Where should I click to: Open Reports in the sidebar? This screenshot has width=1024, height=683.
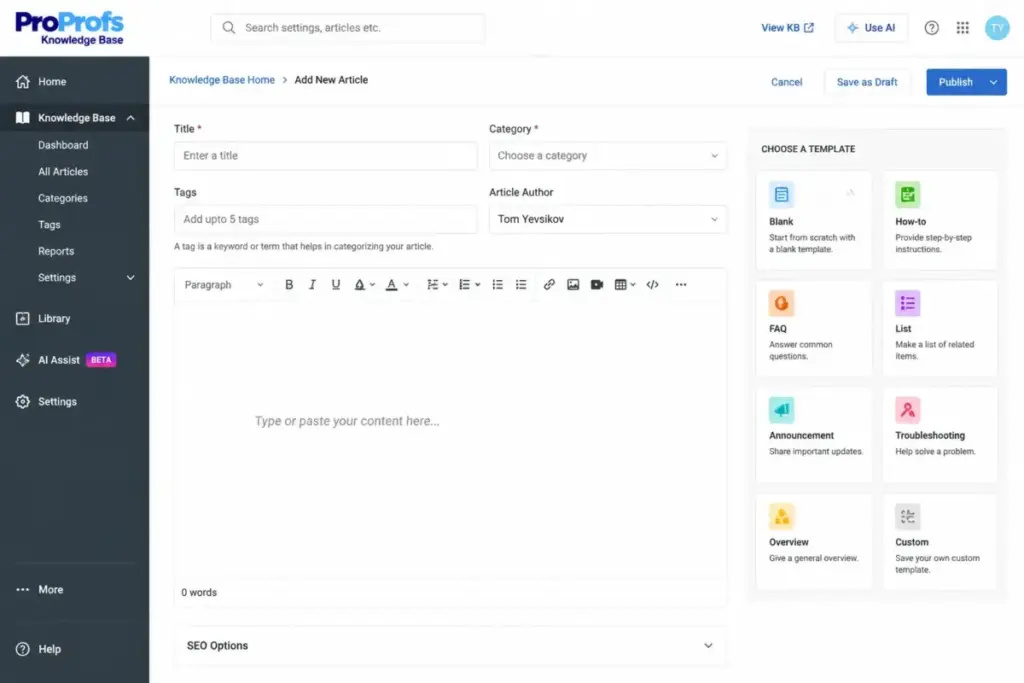[56, 251]
